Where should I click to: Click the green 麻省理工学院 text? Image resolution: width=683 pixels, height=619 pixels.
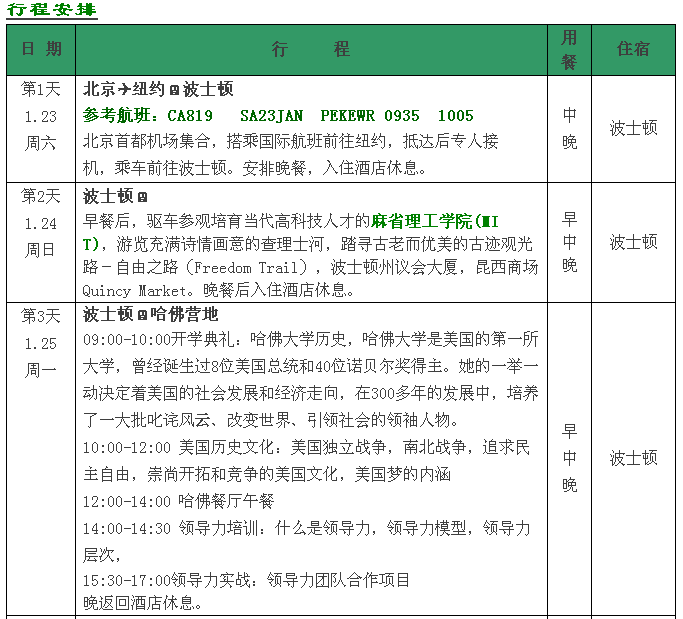pos(422,222)
